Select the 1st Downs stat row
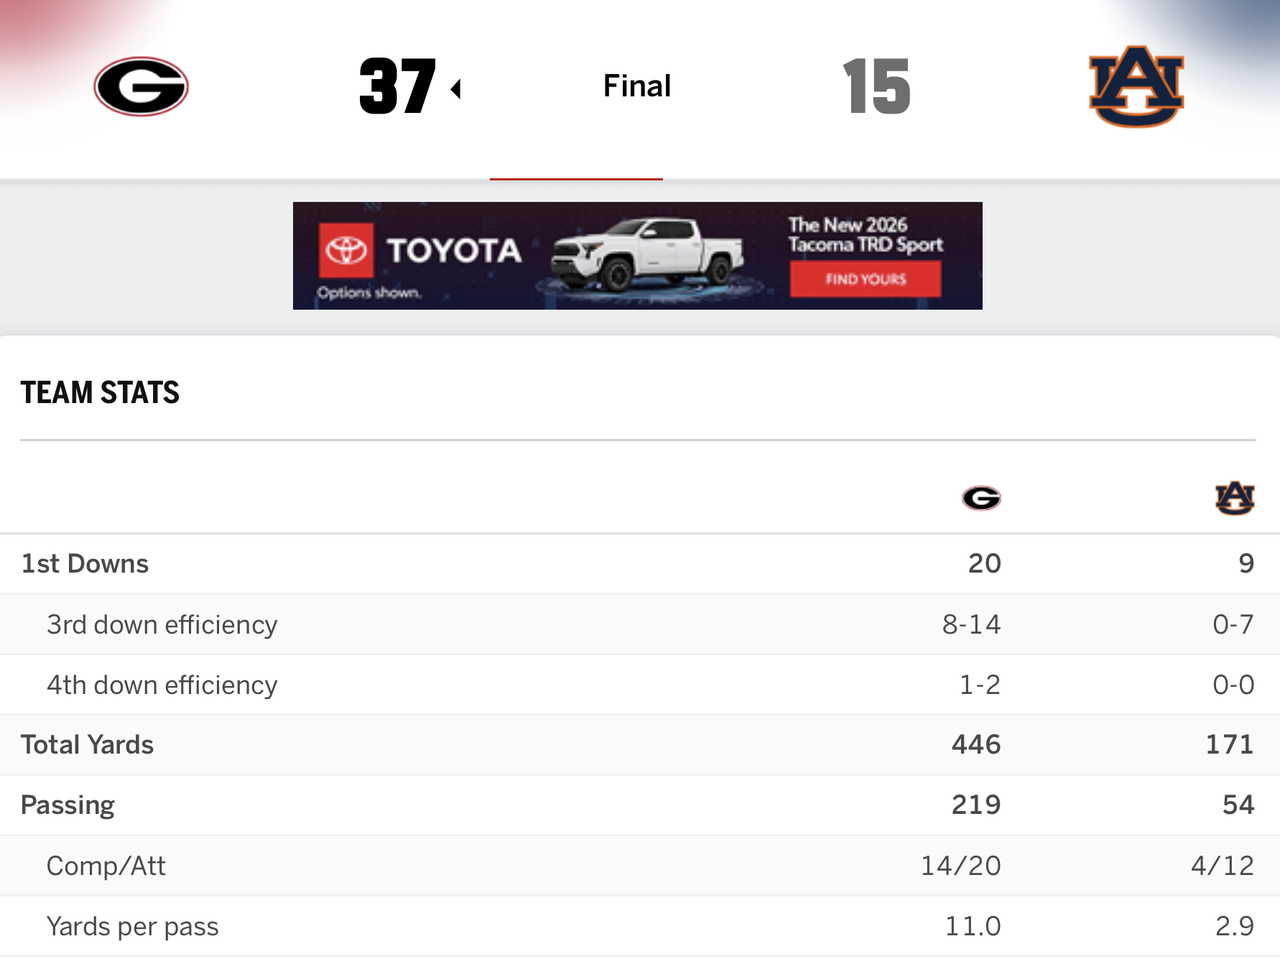 point(640,564)
